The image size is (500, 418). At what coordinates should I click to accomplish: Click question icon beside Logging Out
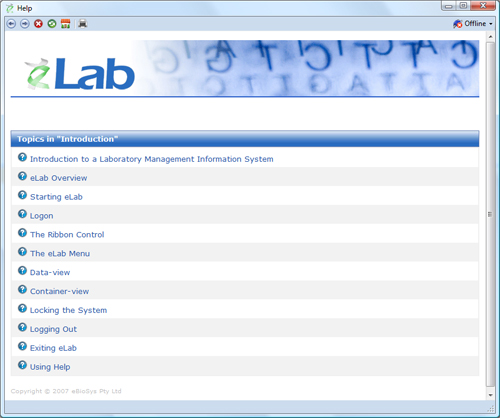point(22,327)
